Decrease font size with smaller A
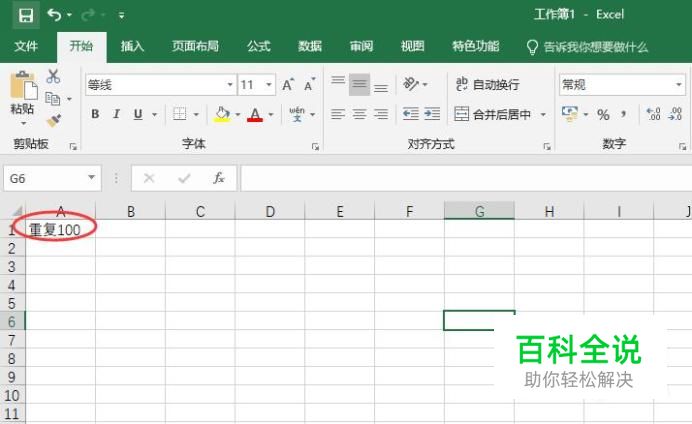 310,85
